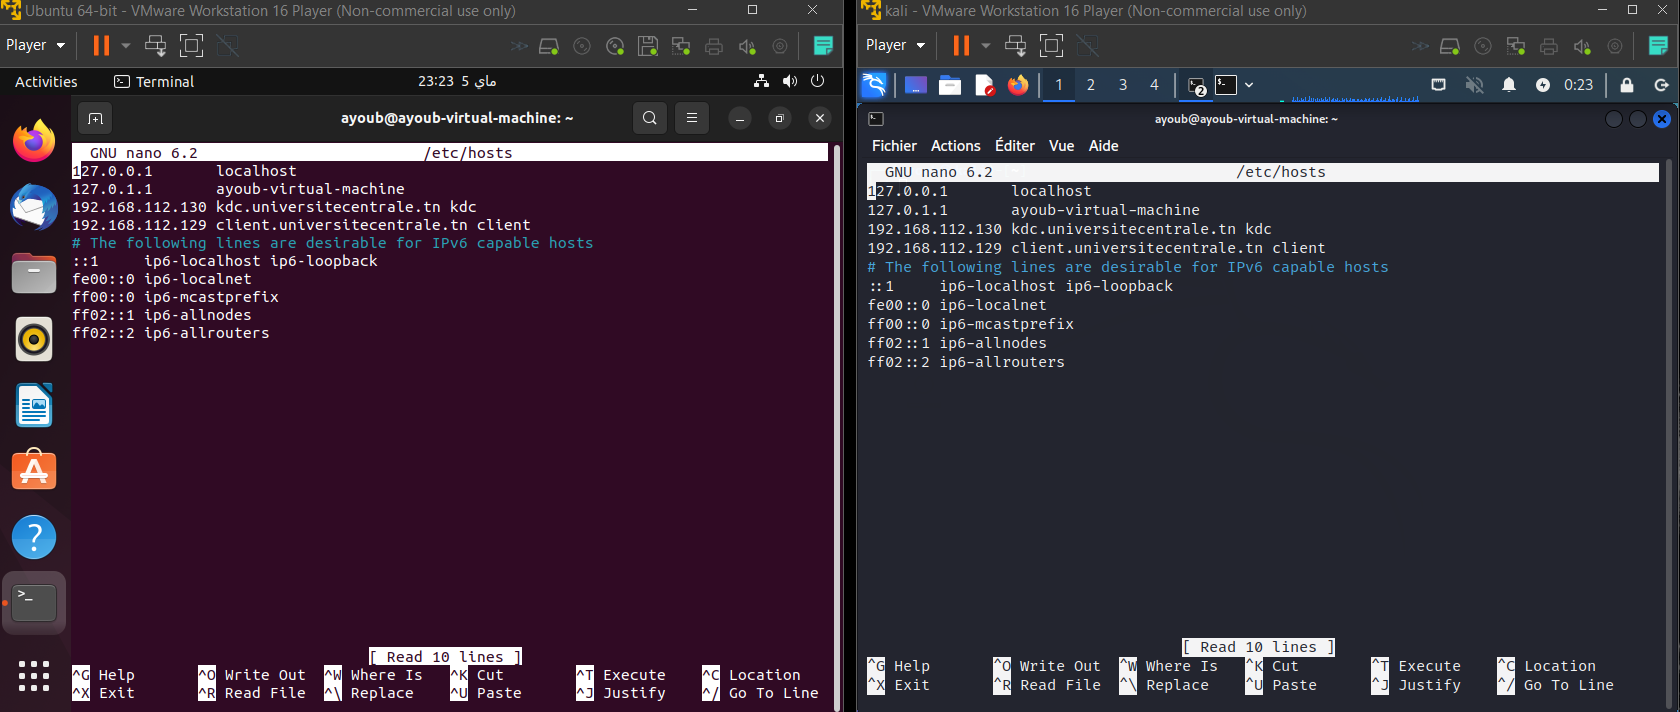Open Files from Ubuntu dock

34,273
